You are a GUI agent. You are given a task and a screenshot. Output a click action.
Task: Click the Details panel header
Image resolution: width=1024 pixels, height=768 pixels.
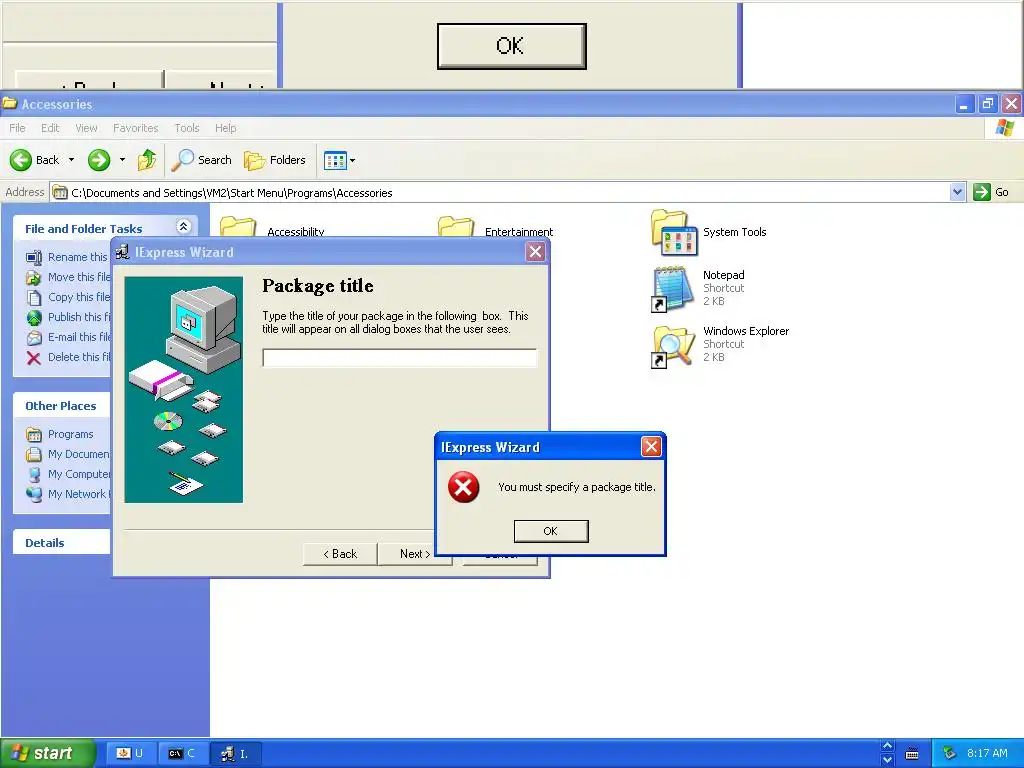[x=61, y=543]
